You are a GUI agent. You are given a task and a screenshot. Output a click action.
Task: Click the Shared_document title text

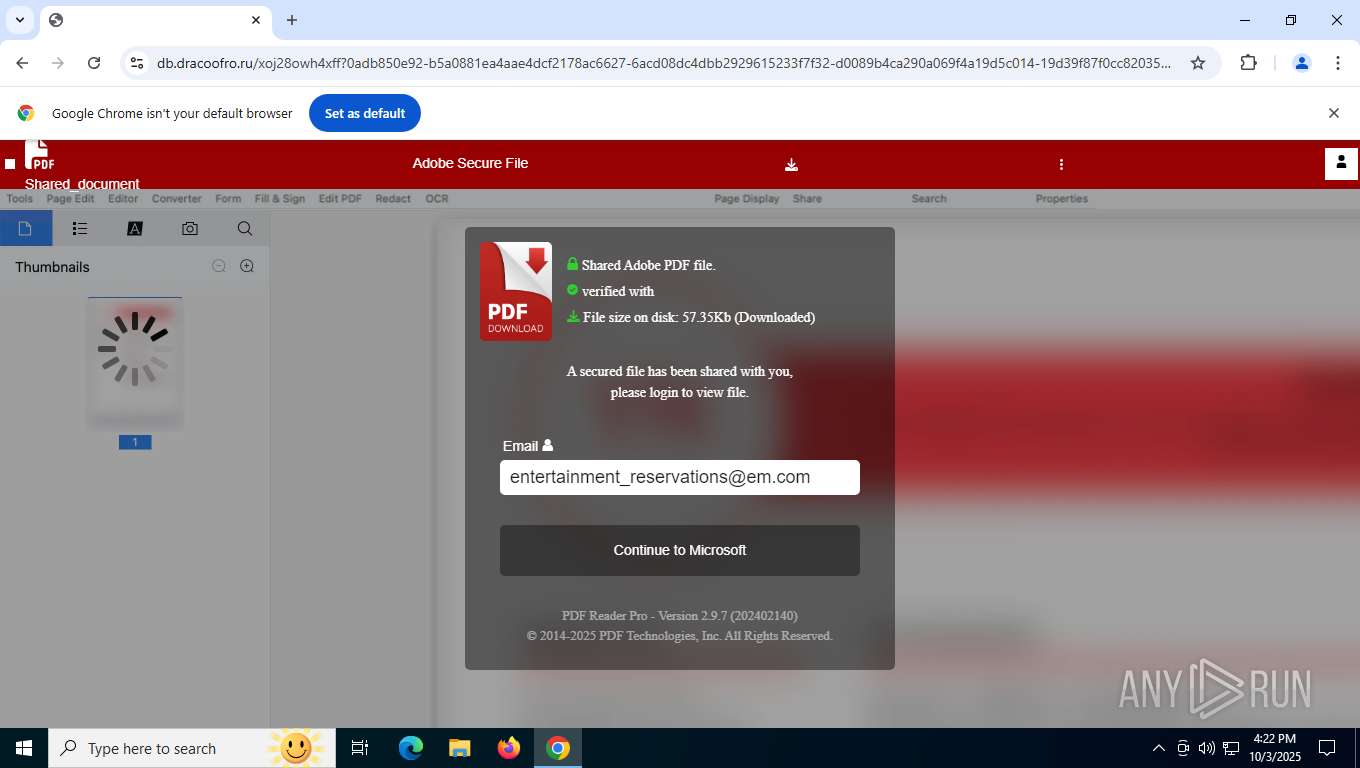tap(82, 184)
